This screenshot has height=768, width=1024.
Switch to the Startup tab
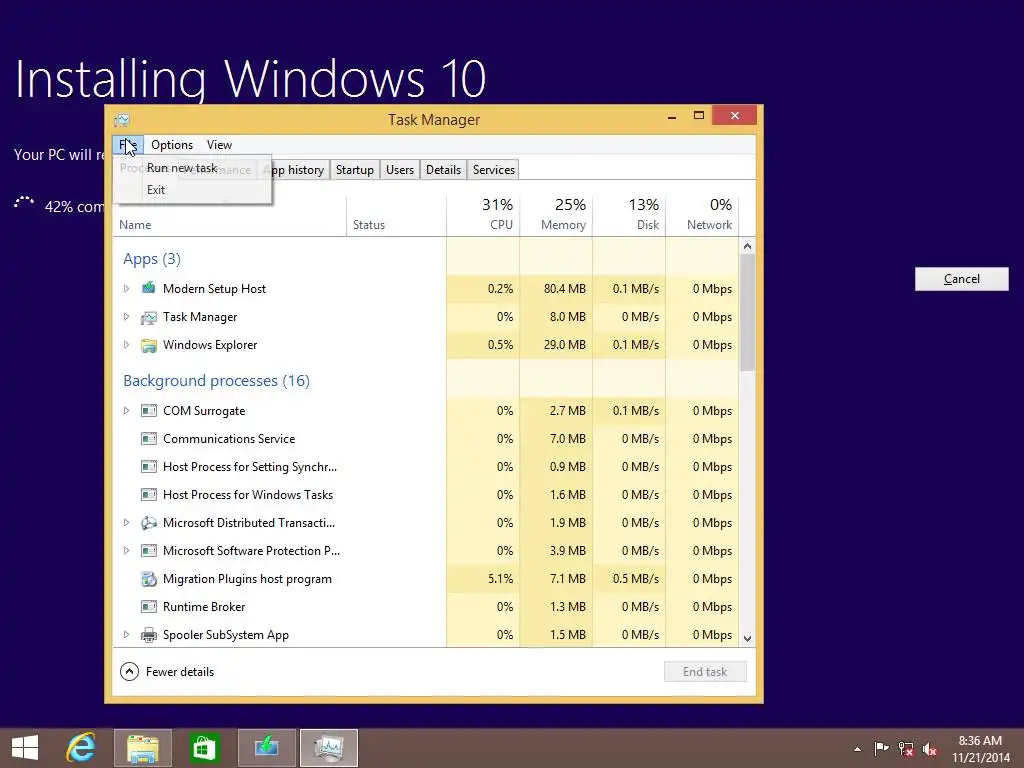pos(355,170)
